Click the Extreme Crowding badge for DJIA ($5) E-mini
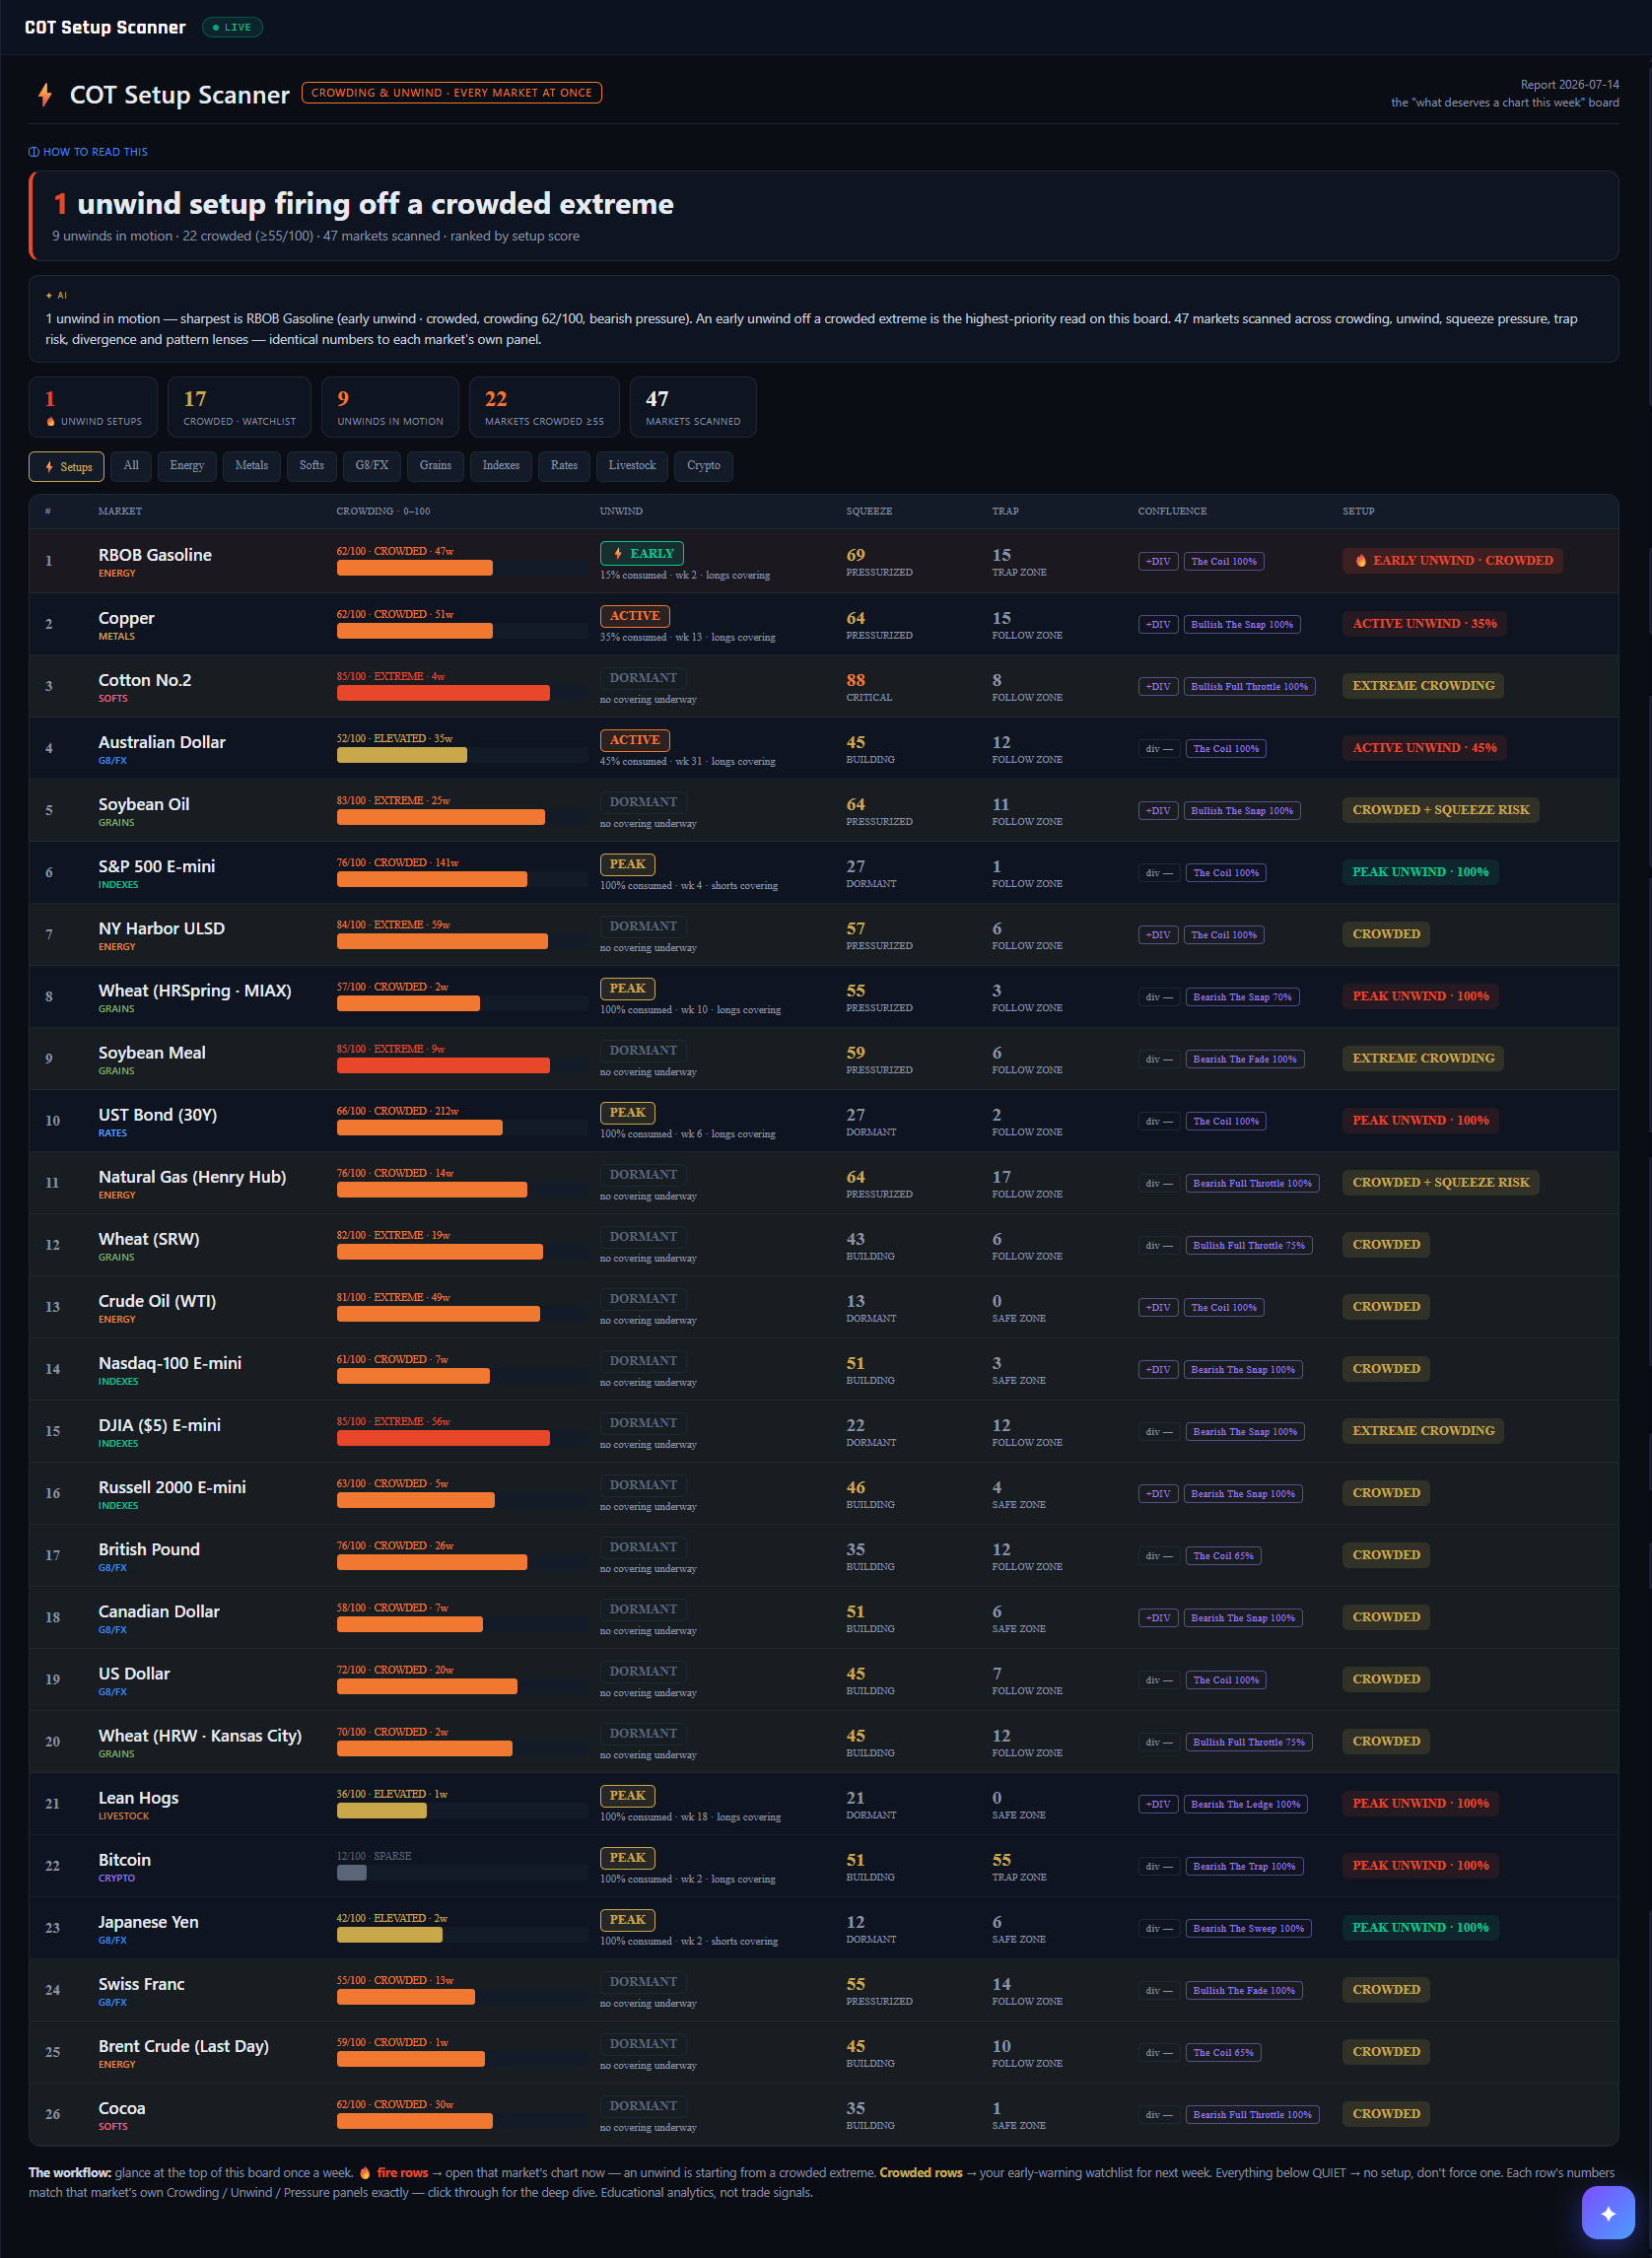Screen dimensions: 1652x2258 [x=1423, y=1431]
